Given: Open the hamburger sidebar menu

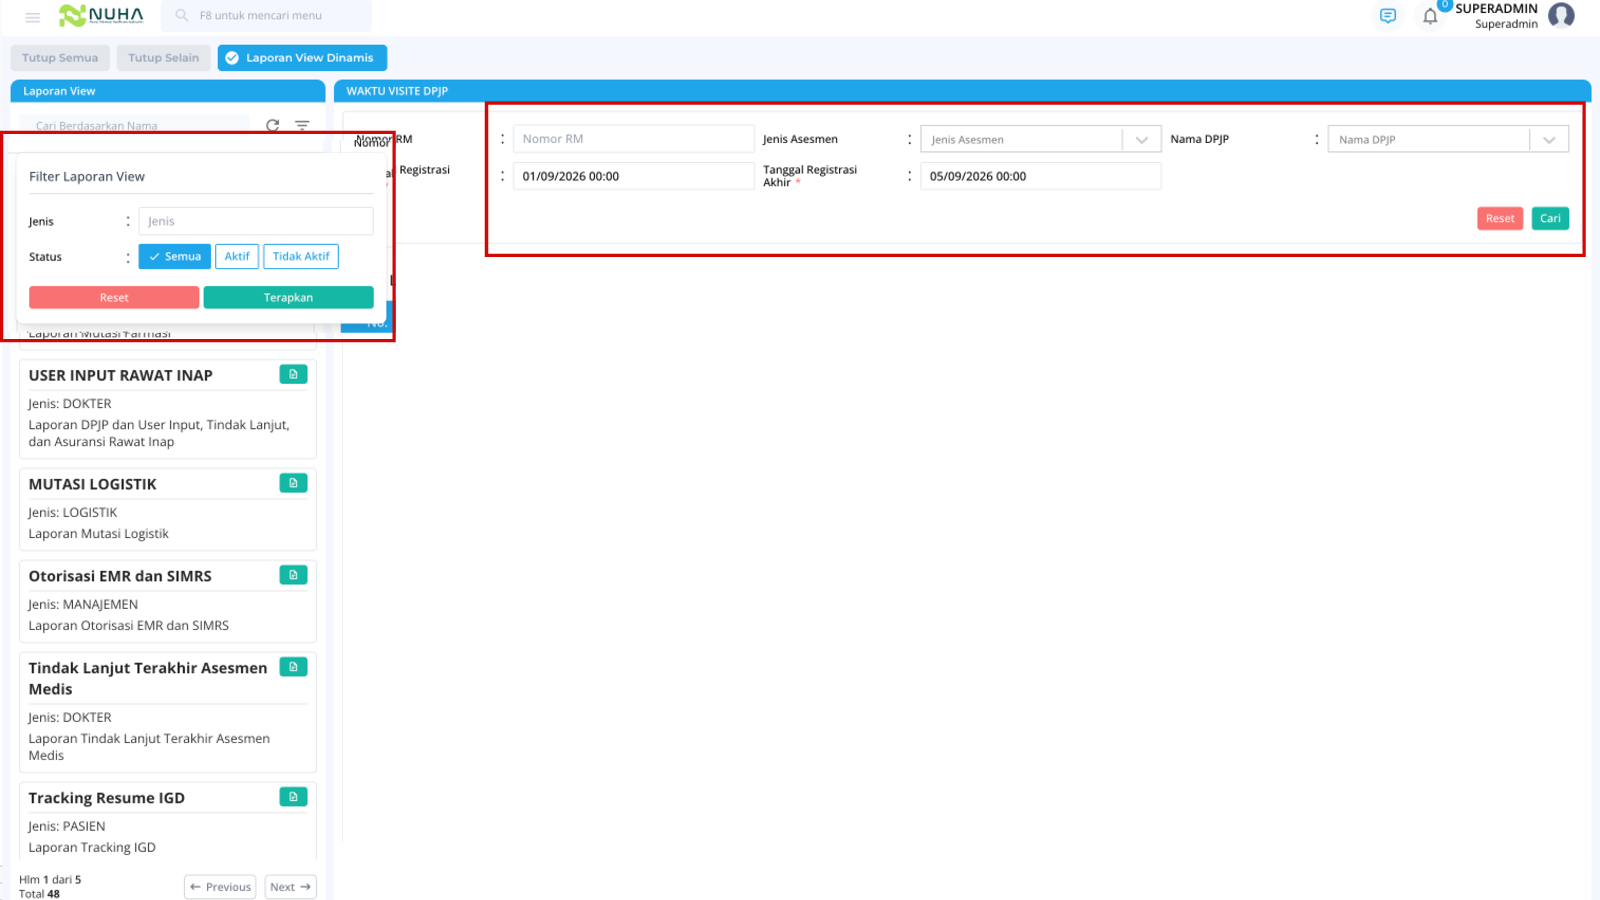Looking at the screenshot, I should [x=32, y=17].
